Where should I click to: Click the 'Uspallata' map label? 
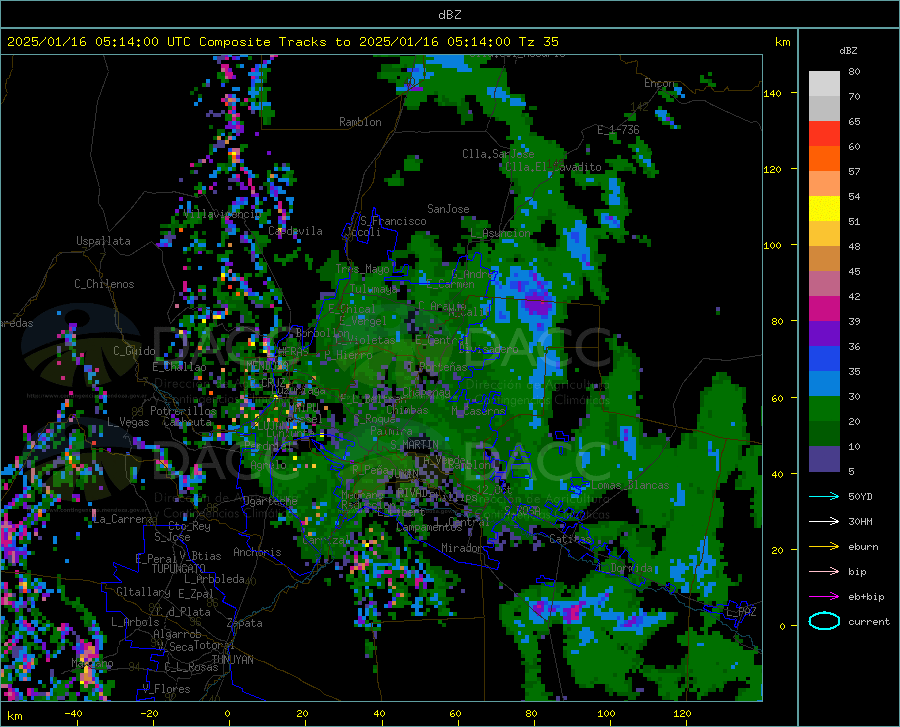tap(103, 241)
